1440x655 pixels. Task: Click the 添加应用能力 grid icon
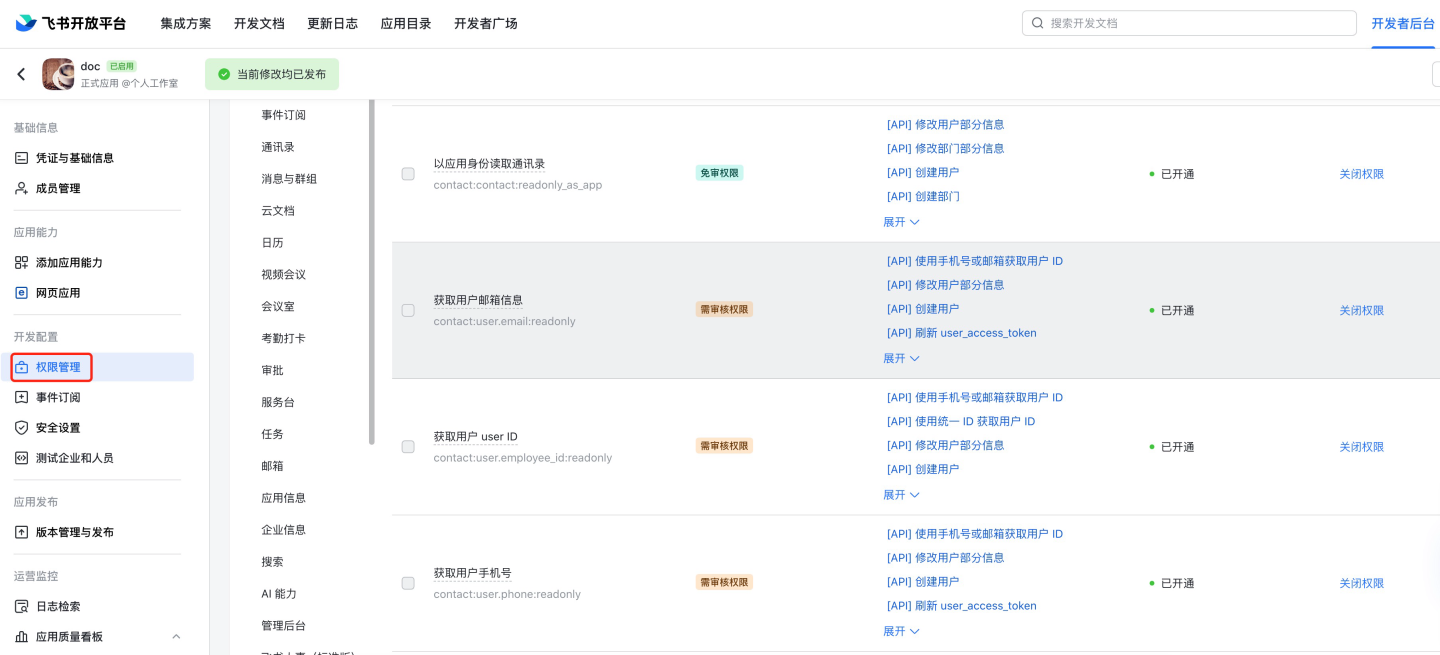(x=22, y=263)
